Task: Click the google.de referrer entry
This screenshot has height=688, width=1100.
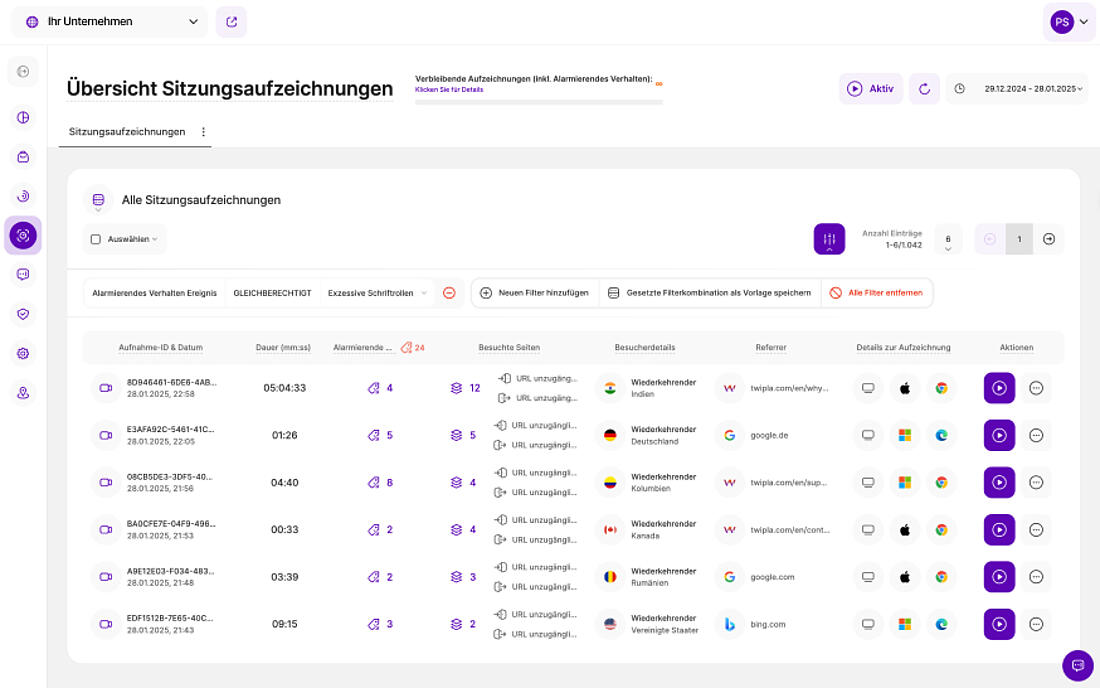Action: [x=770, y=436]
